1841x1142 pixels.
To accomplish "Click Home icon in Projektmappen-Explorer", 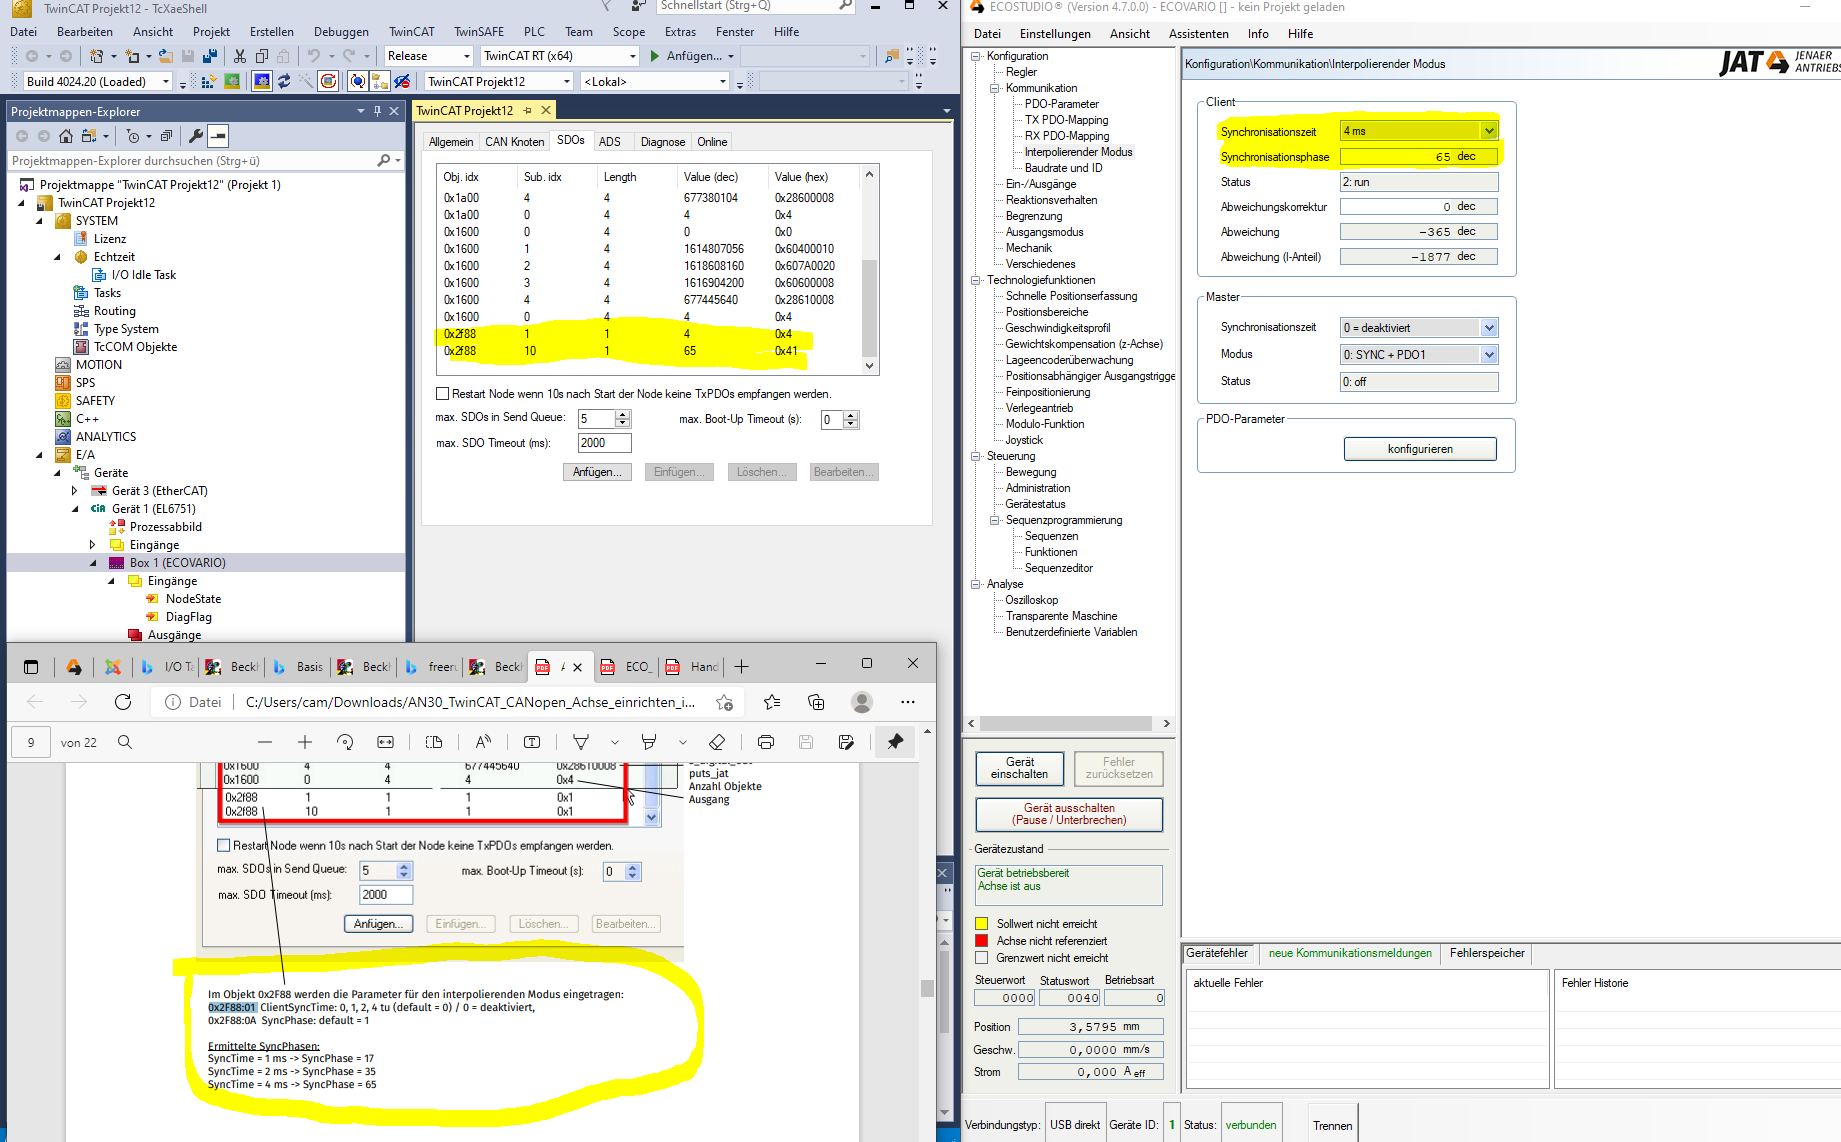I will pyautogui.click(x=66, y=136).
